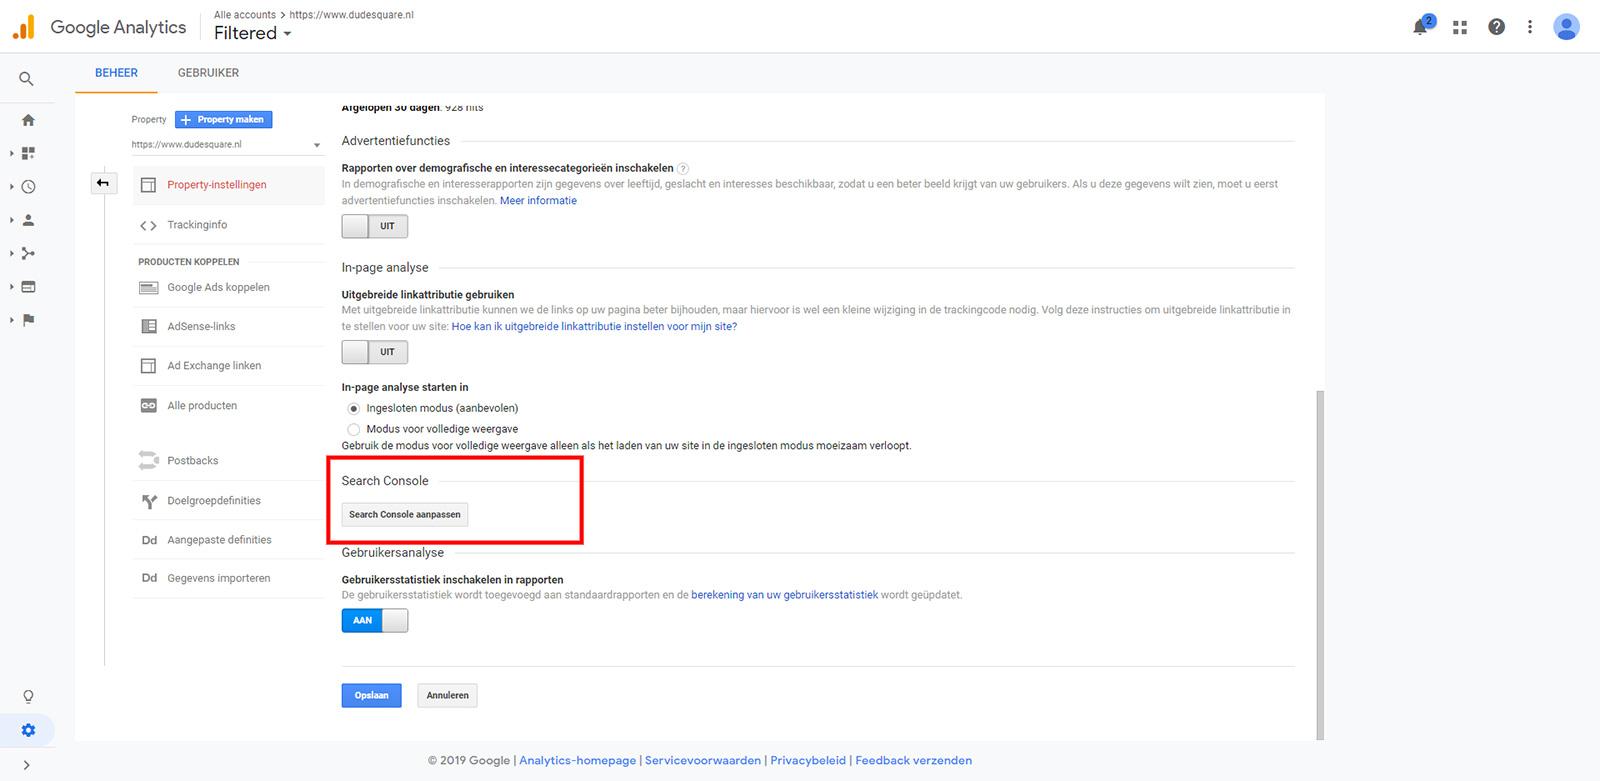Expand Realtime section arrow in sidebar
This screenshot has width=1600, height=781.
tap(11, 187)
